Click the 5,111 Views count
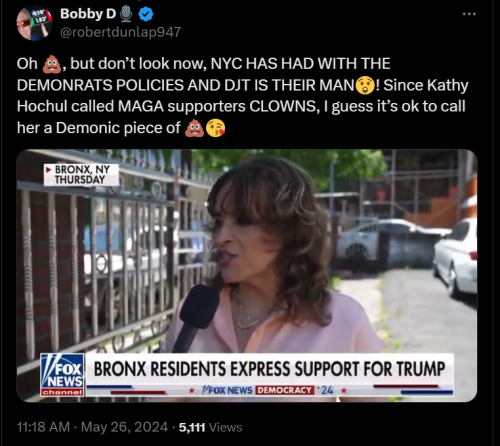The height and width of the screenshot is (446, 500). click(210, 427)
